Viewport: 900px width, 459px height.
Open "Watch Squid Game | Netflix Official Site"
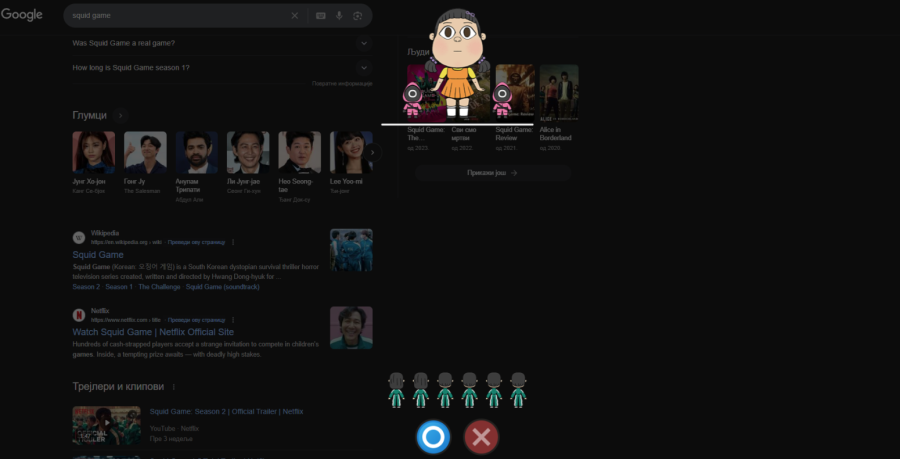tap(153, 332)
